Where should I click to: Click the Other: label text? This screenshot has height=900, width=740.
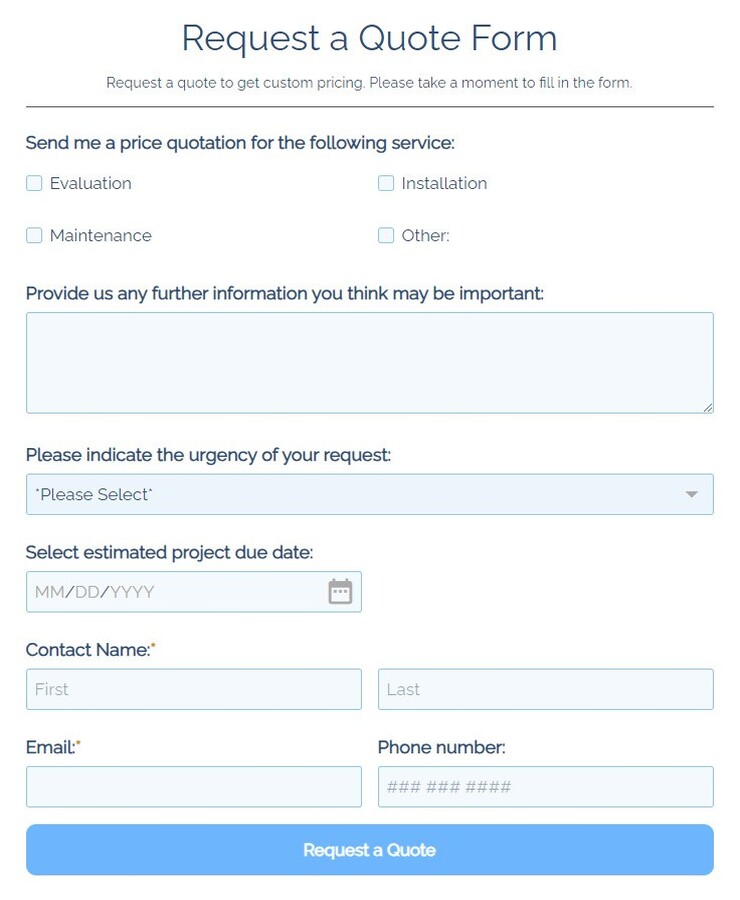click(425, 235)
